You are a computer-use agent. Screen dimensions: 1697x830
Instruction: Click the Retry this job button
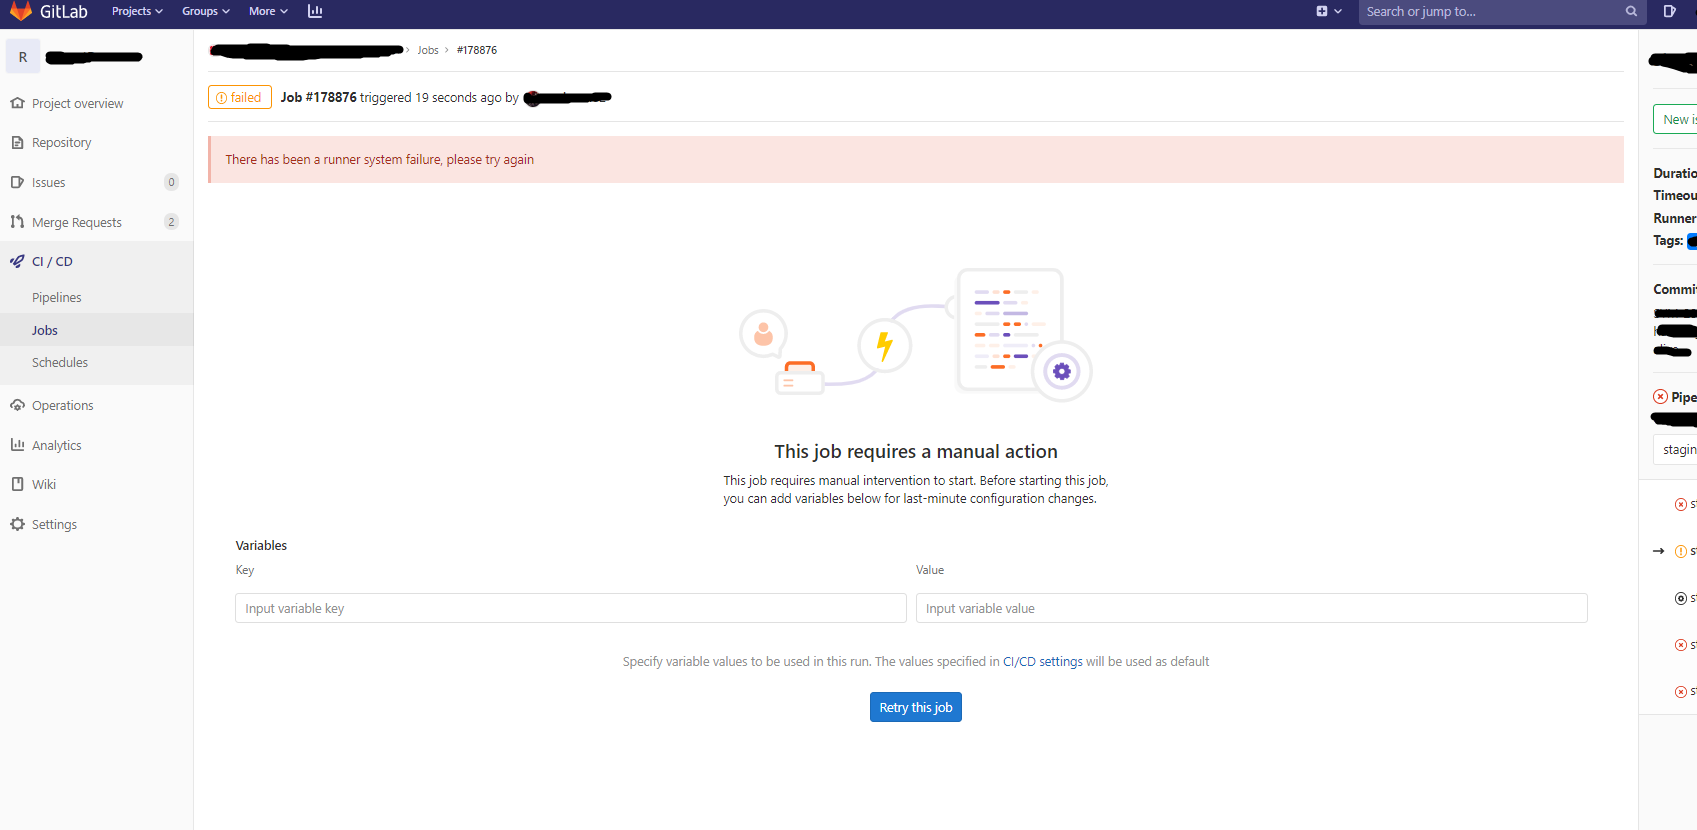pyautogui.click(x=915, y=707)
